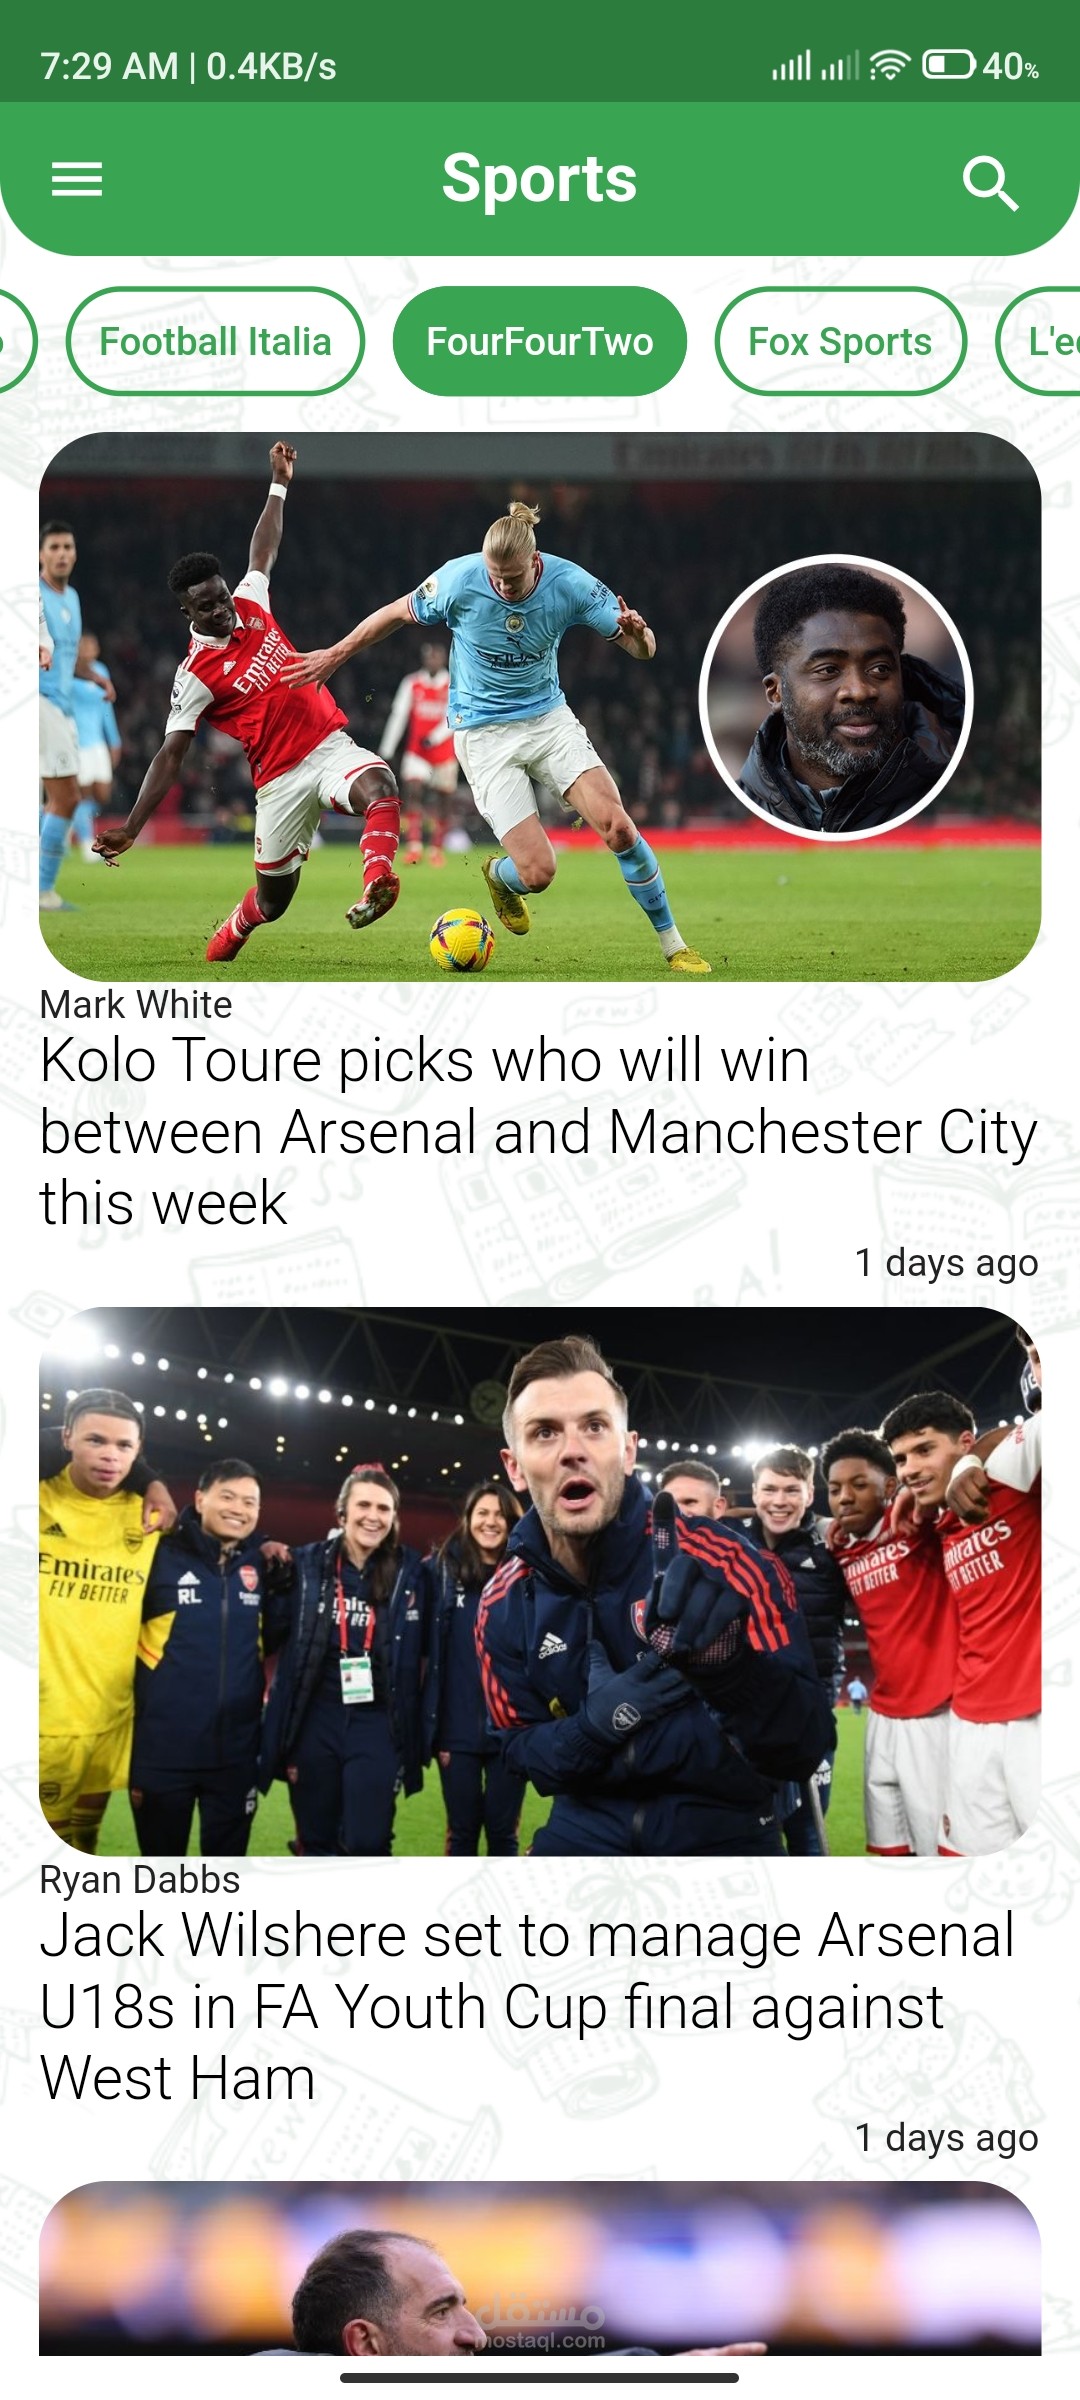Select the Football Italia source chip
The image size is (1080, 2400).
coord(215,342)
